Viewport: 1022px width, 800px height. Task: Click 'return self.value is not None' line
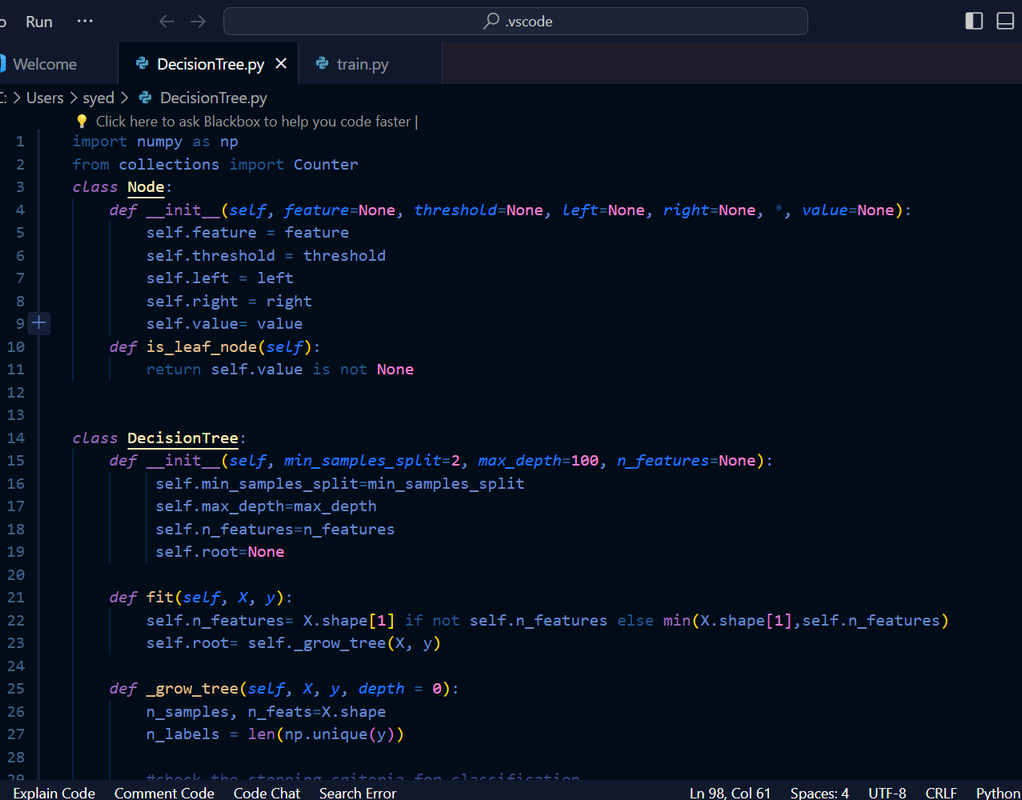(x=280, y=370)
